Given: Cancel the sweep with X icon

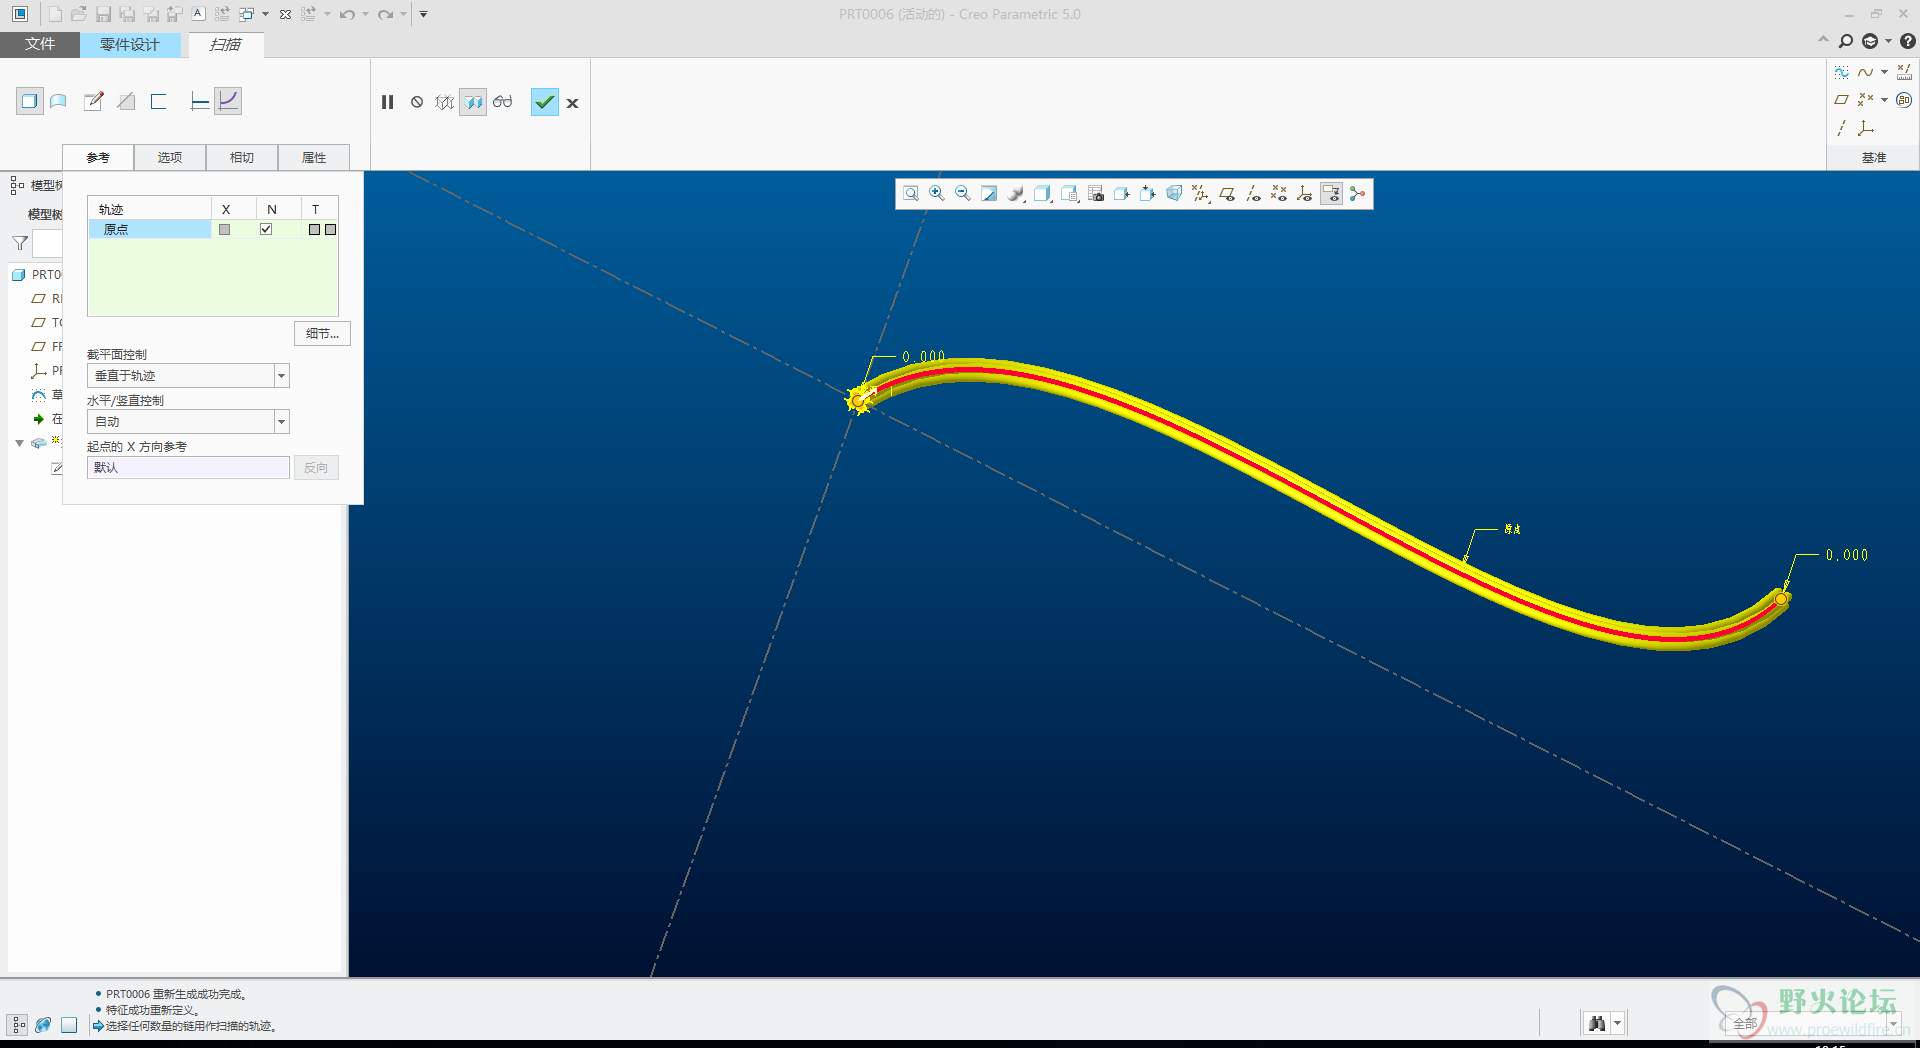Looking at the screenshot, I should pyautogui.click(x=573, y=103).
